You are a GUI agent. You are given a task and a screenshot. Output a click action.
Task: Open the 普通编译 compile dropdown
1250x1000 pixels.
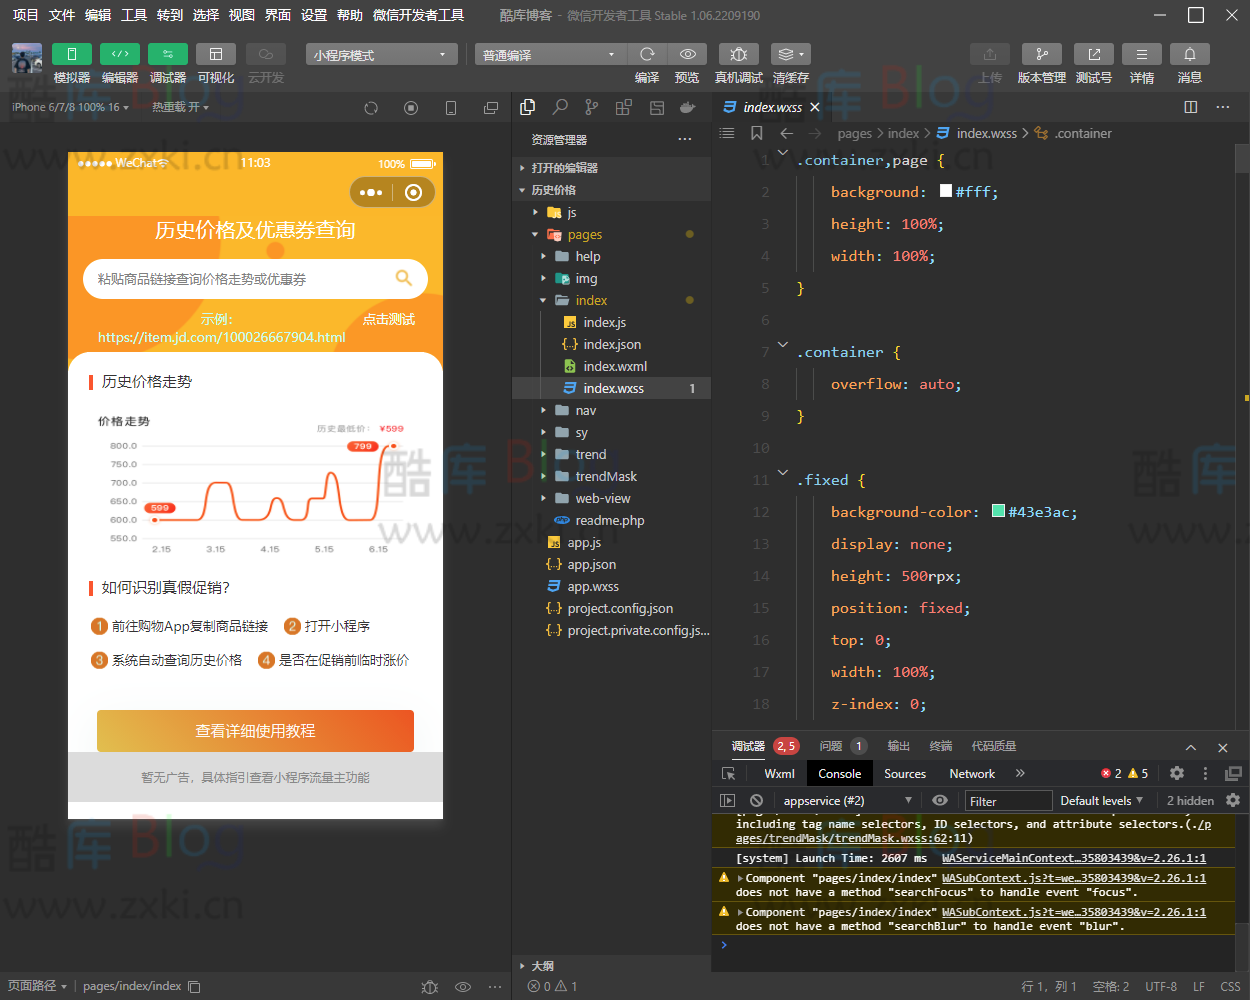pos(549,55)
